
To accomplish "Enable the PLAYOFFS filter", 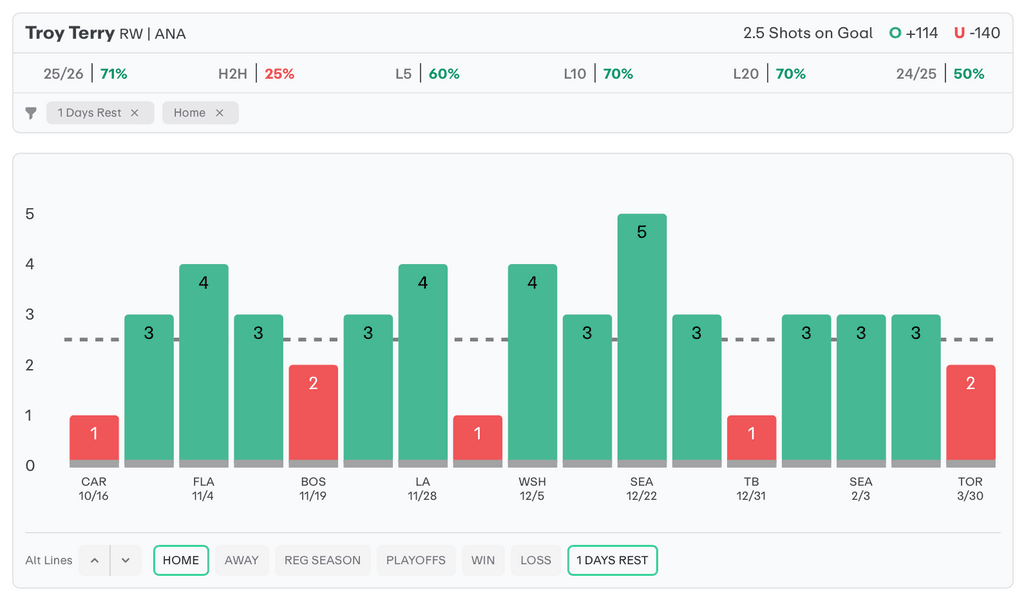I will [x=416, y=560].
